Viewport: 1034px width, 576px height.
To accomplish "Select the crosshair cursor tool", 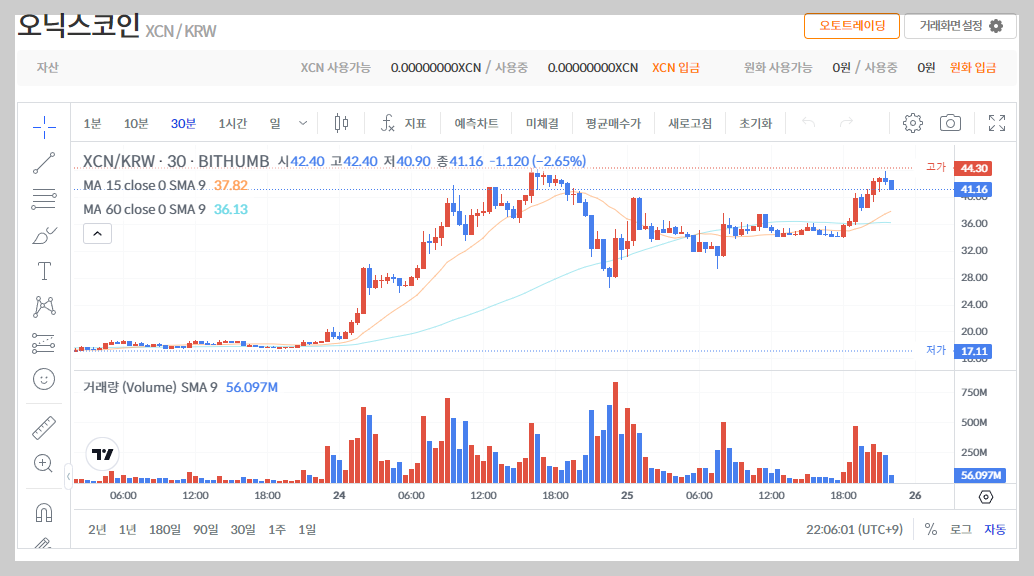I will [44, 127].
